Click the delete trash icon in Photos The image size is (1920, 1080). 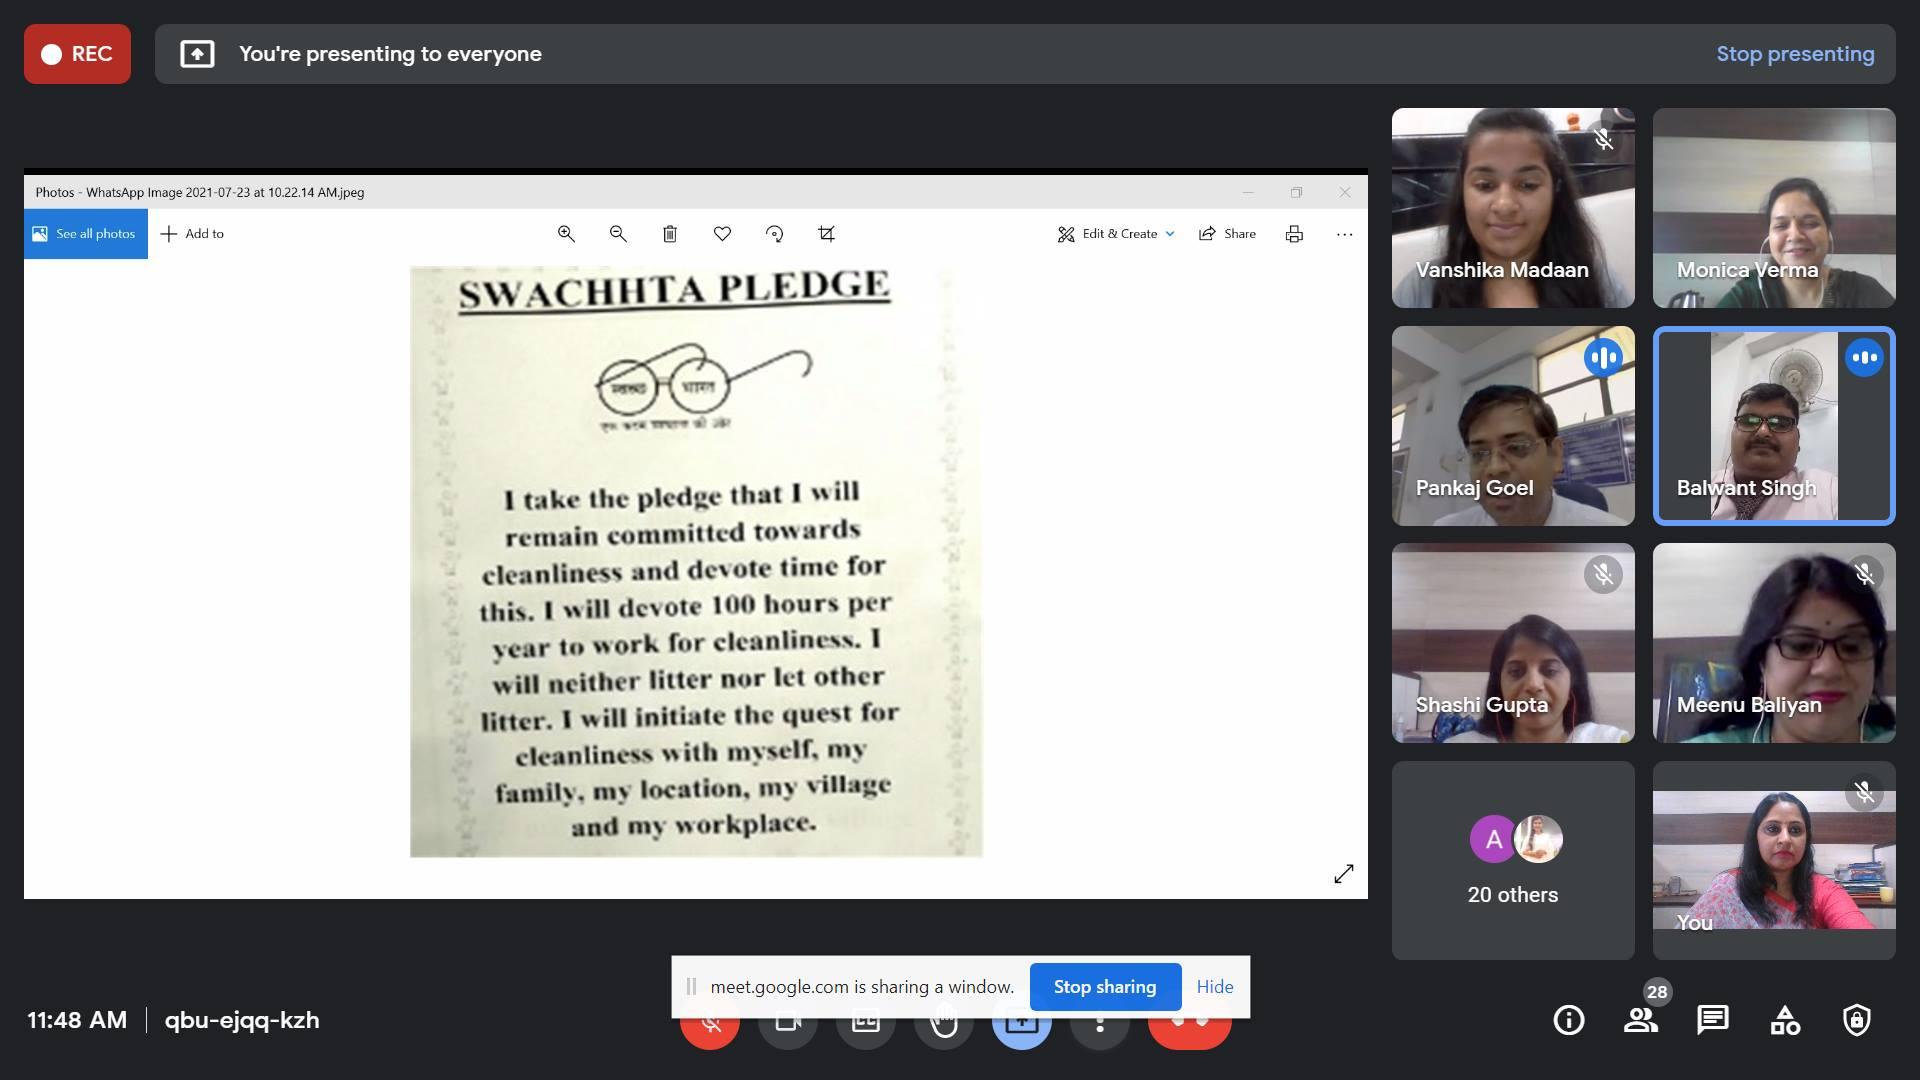[x=670, y=234]
